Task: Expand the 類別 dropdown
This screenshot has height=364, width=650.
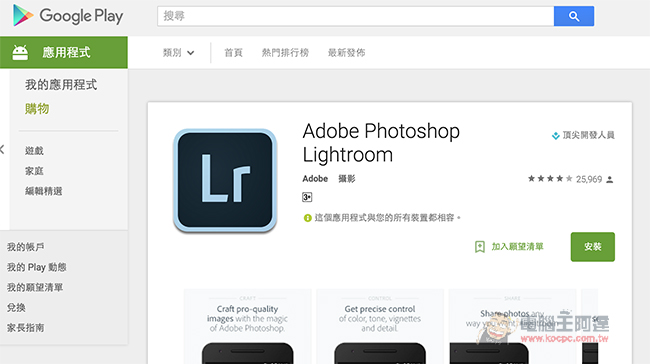Action: click(x=178, y=53)
